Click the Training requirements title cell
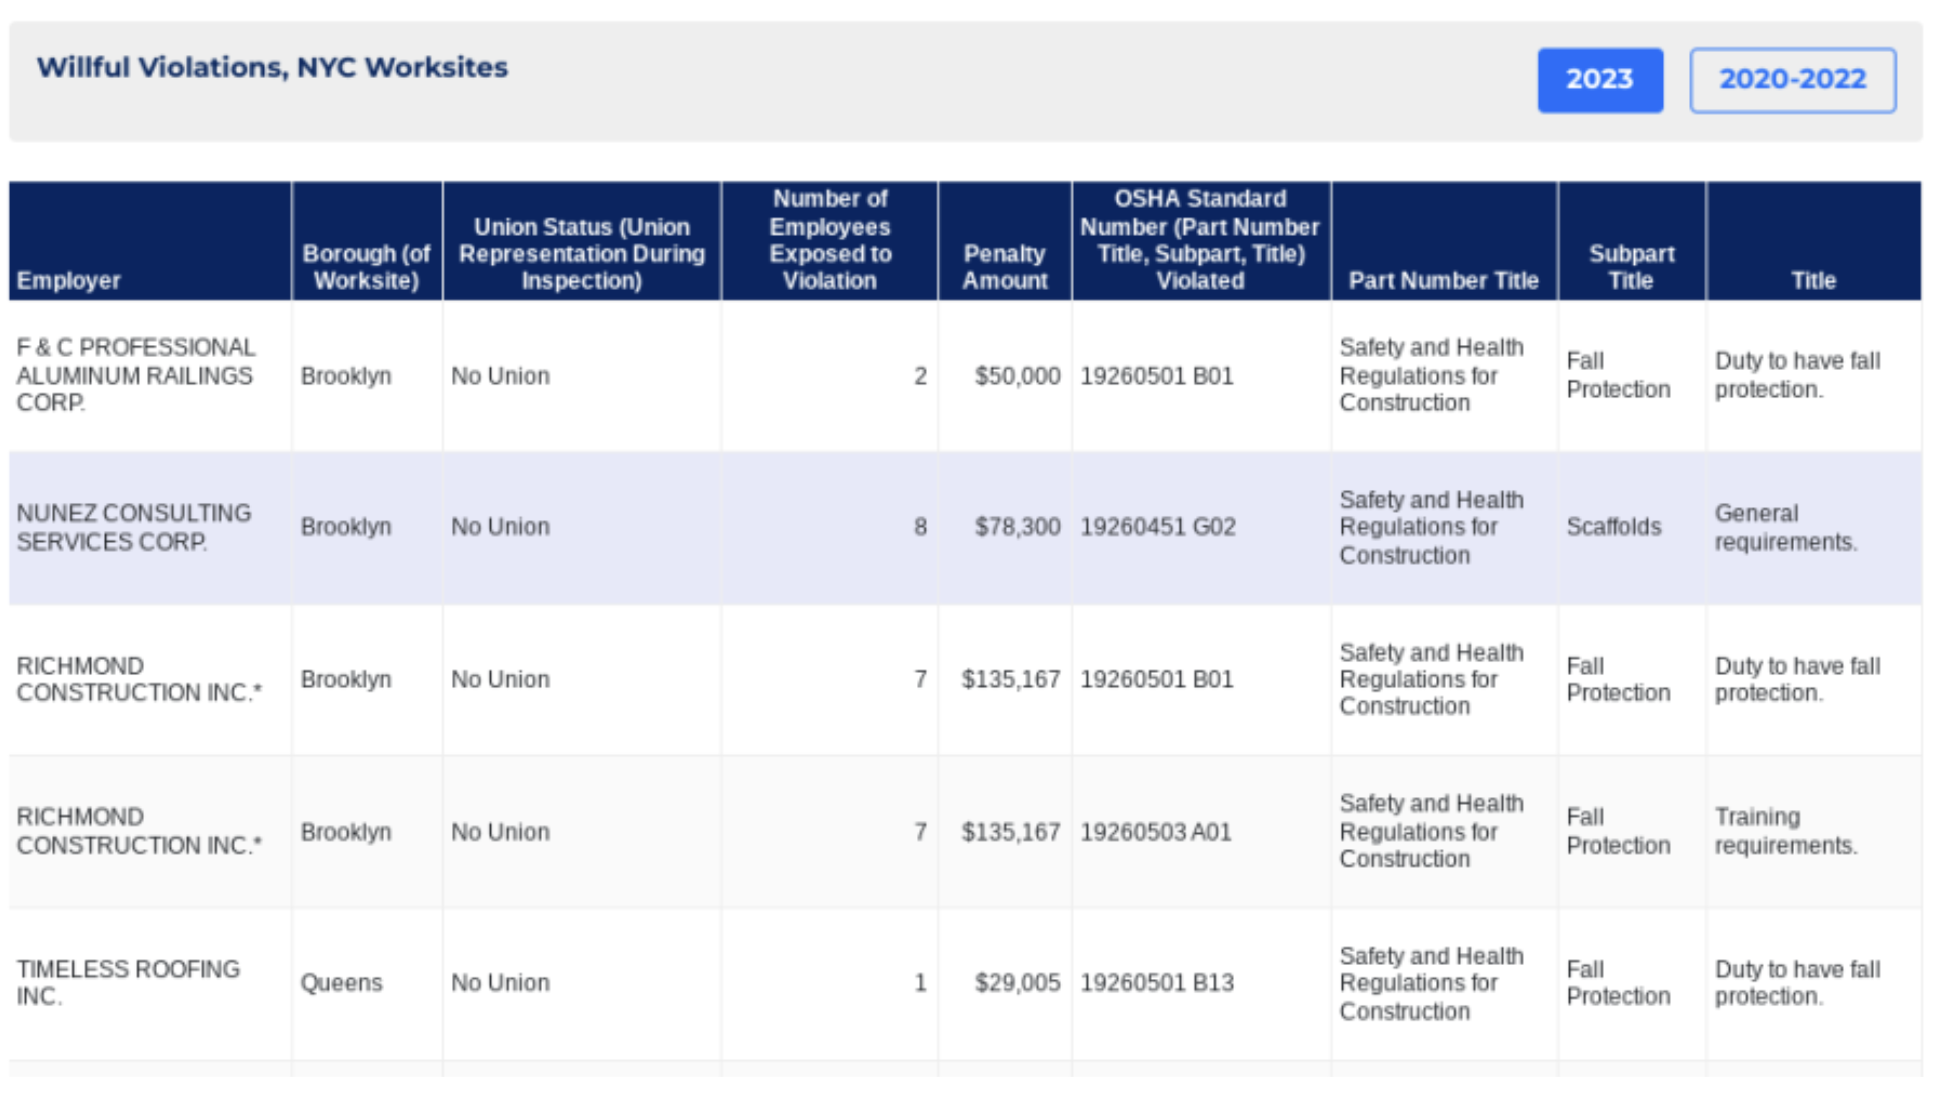Screen dimensions: 1938x1096 [1785, 831]
